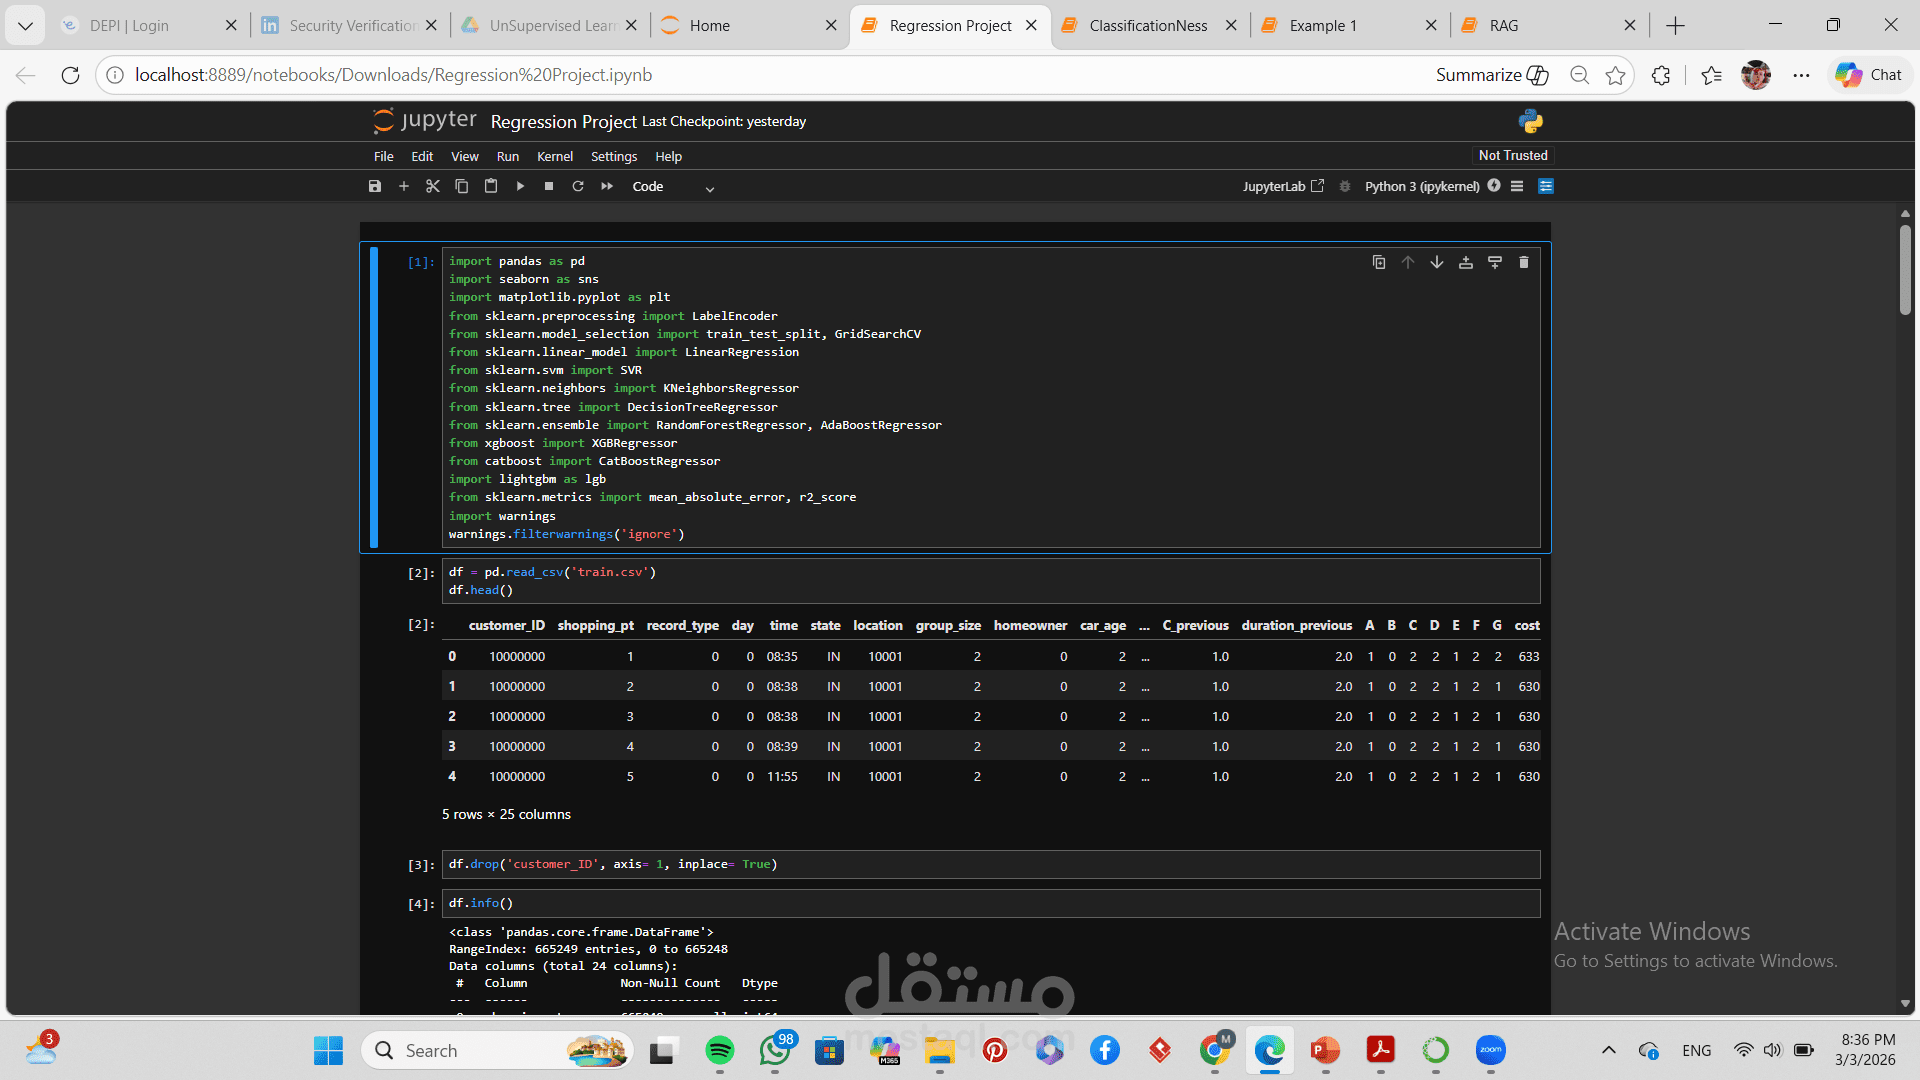Screen dimensions: 1920x1080
Task: Restart kernel and run all cells
Action: coord(607,186)
